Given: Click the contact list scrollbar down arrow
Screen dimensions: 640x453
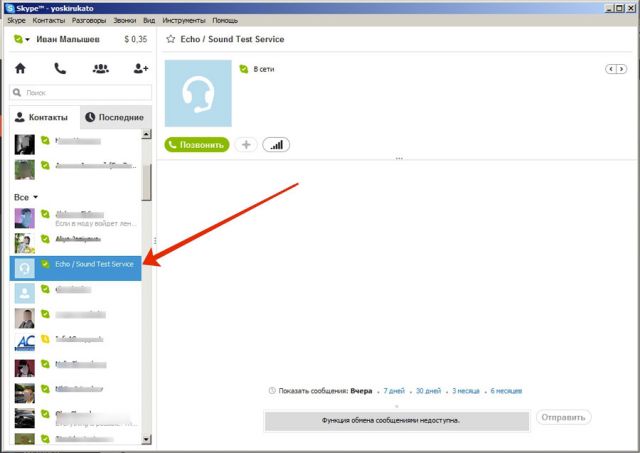Looking at the screenshot, I should (146, 440).
